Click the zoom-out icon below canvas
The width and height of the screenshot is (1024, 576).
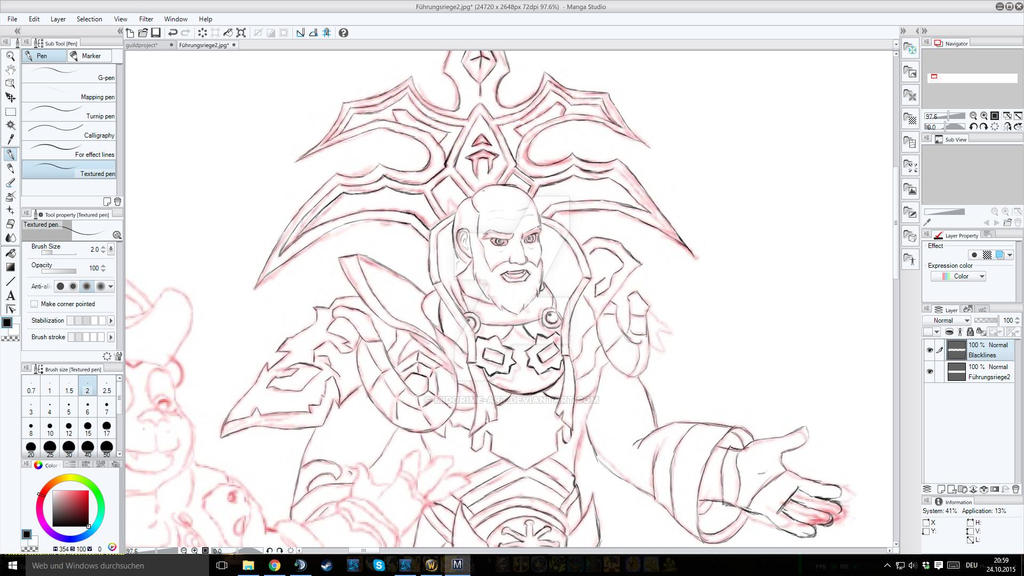pyautogui.click(x=184, y=551)
